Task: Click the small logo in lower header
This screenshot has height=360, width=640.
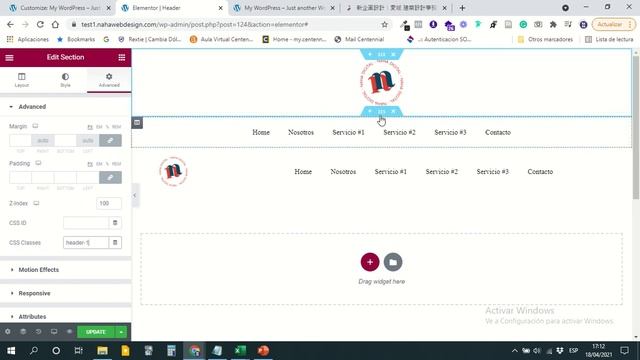Action: pos(173,171)
